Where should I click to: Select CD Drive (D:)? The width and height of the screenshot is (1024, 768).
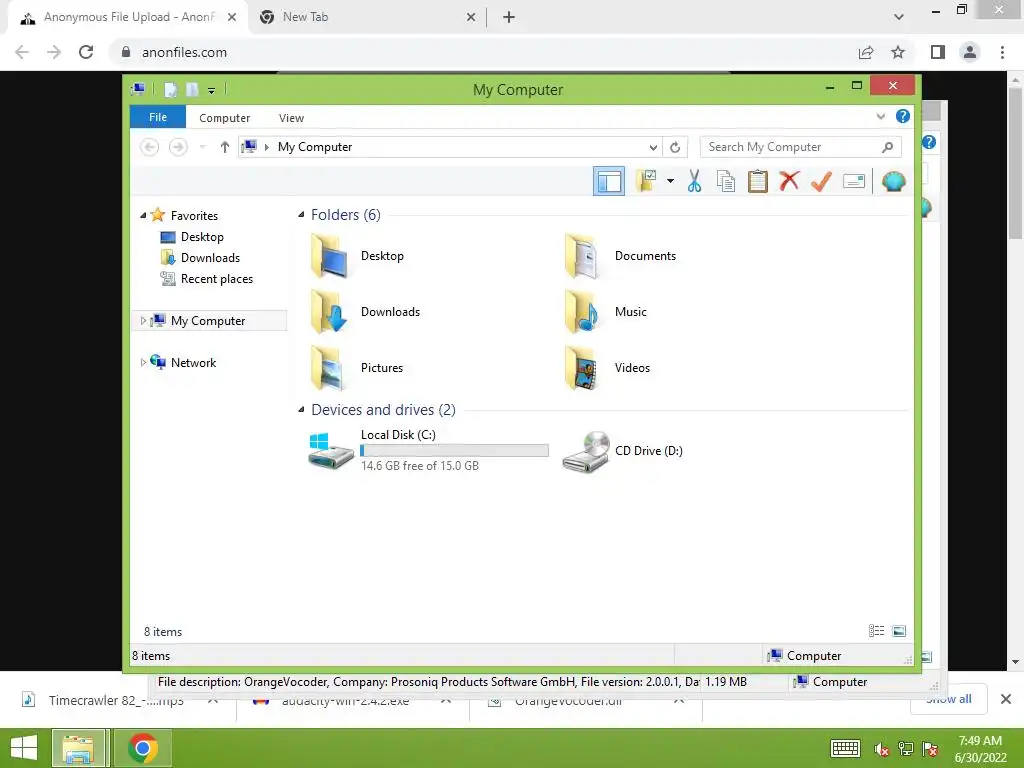click(622, 451)
